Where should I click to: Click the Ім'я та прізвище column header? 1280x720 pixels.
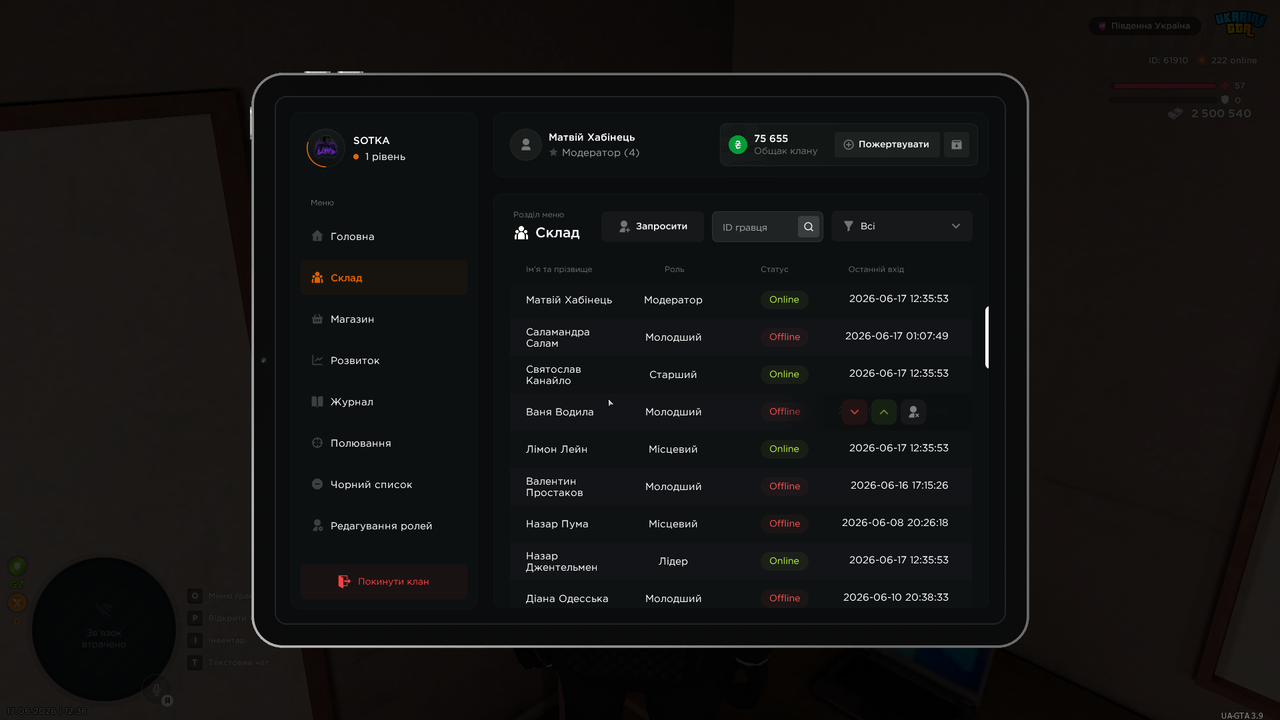click(x=559, y=269)
